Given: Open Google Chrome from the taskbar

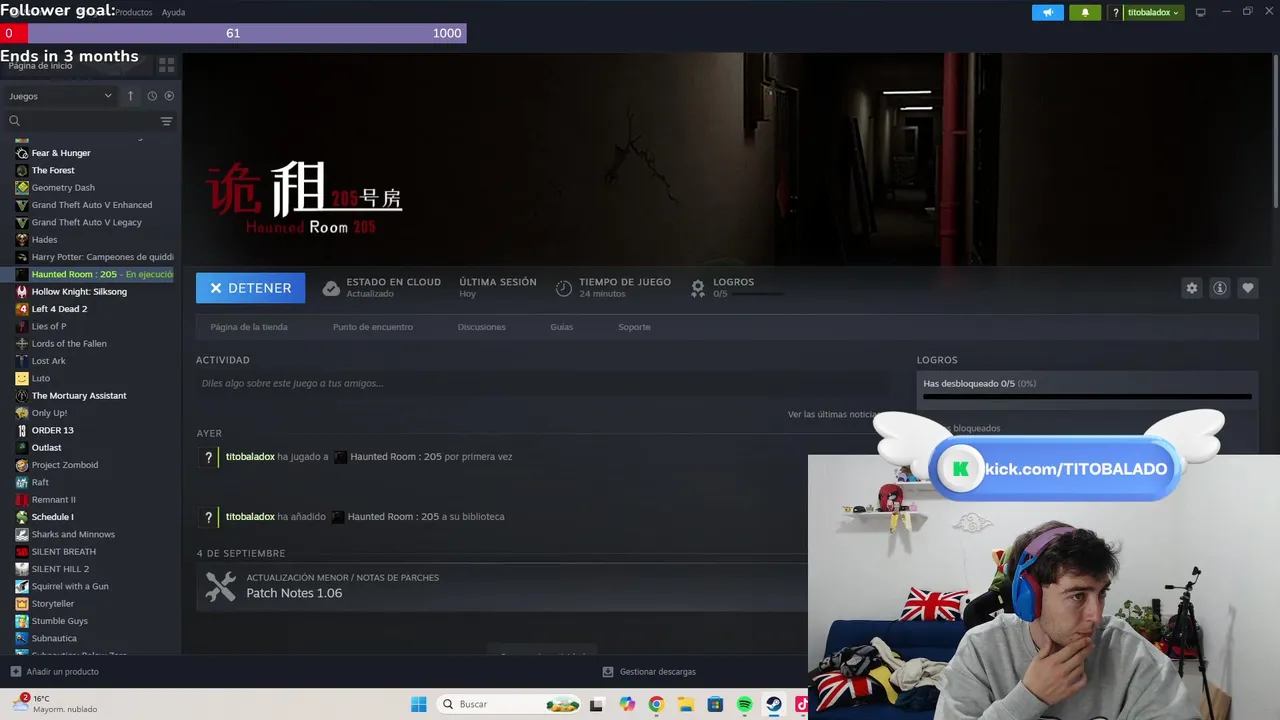Looking at the screenshot, I should (x=656, y=704).
